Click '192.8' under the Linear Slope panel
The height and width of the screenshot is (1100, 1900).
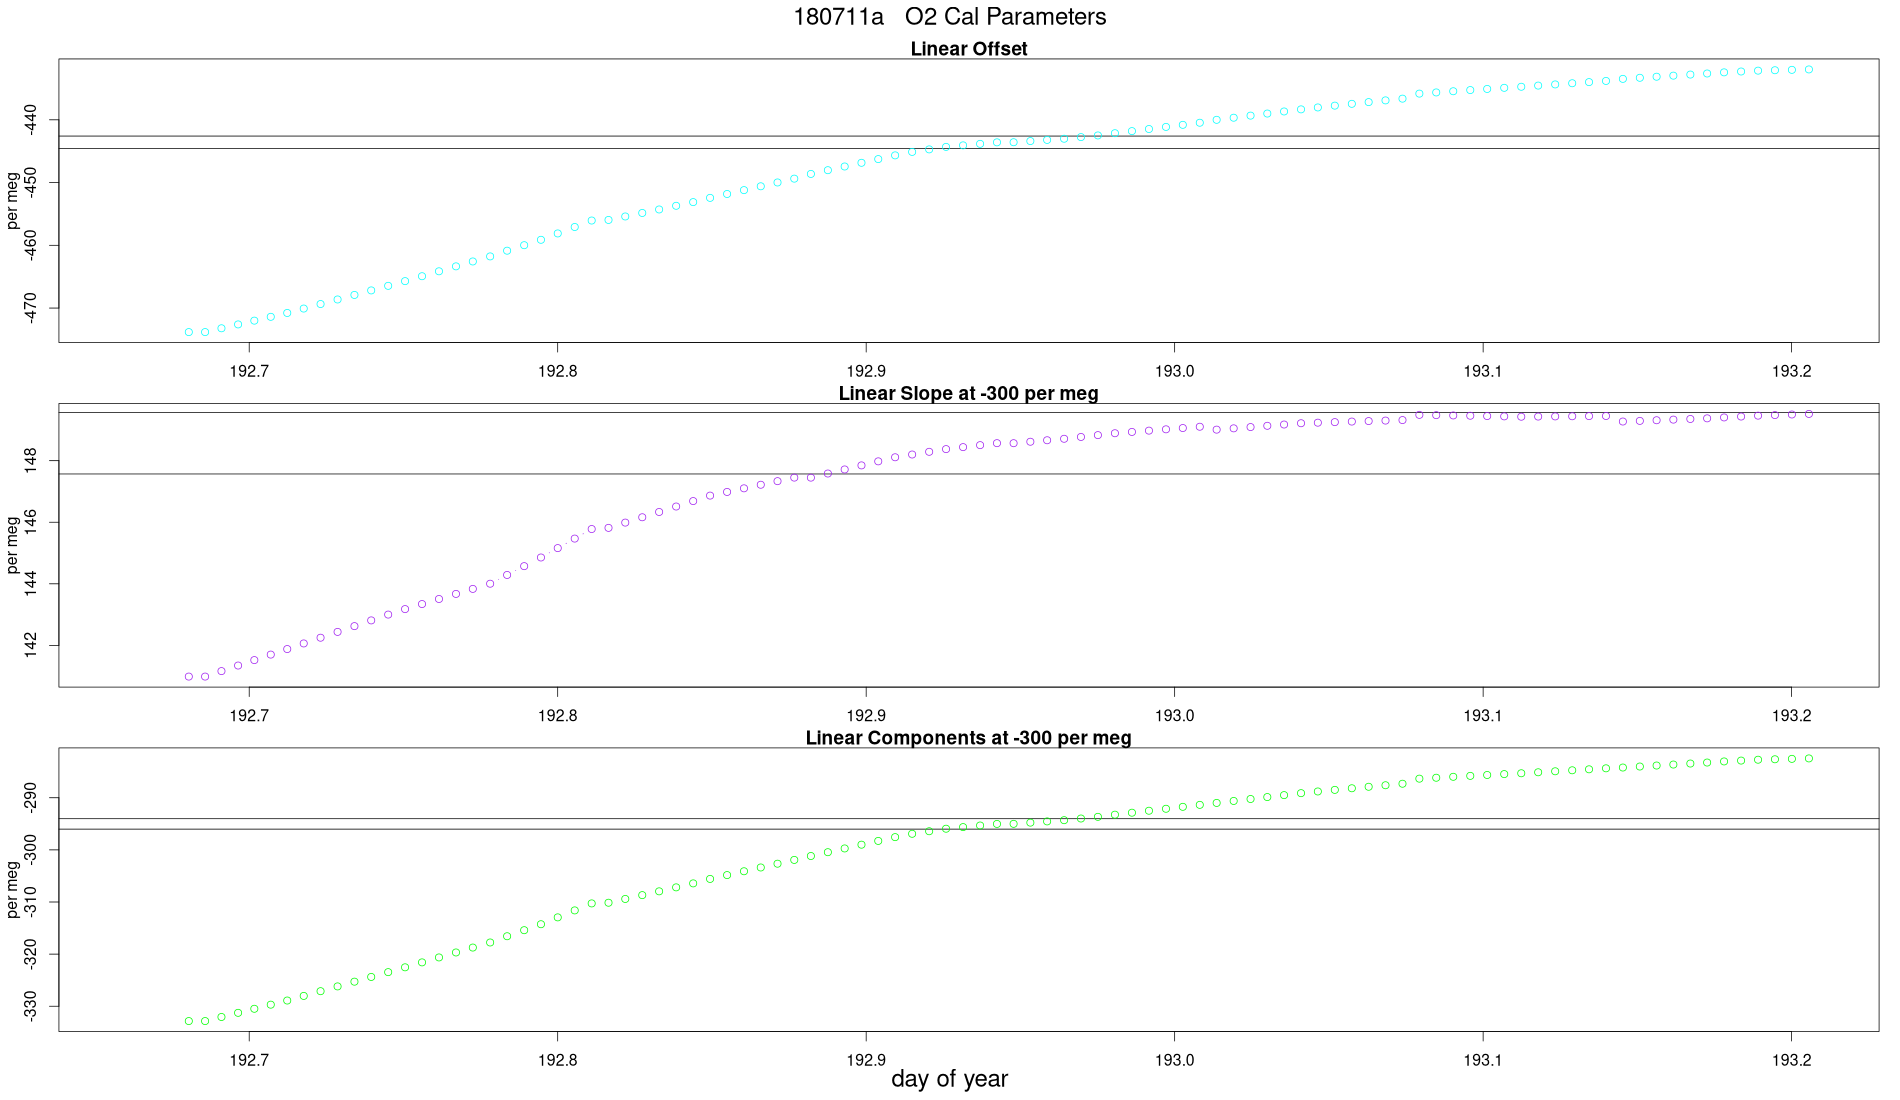tap(557, 716)
